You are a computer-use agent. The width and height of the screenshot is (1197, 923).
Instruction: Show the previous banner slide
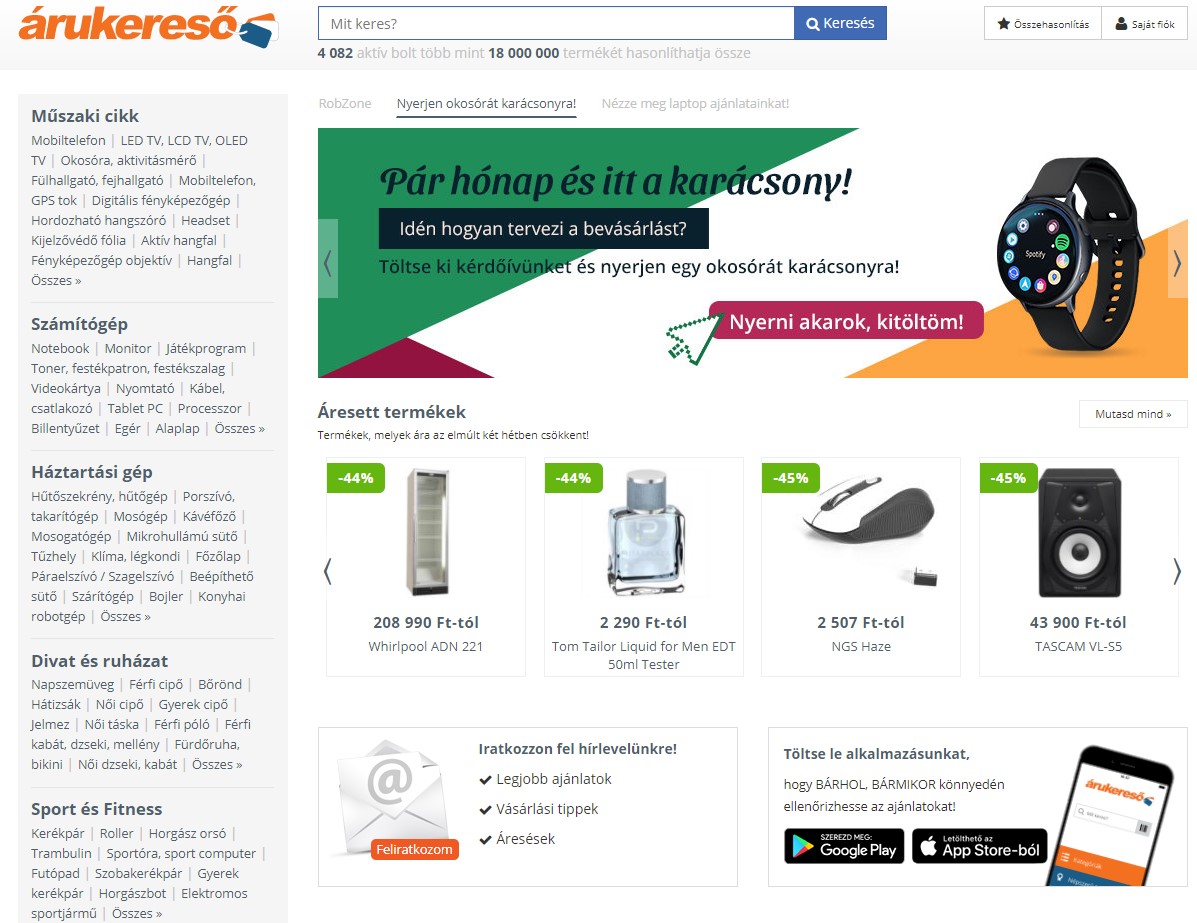coord(327,259)
